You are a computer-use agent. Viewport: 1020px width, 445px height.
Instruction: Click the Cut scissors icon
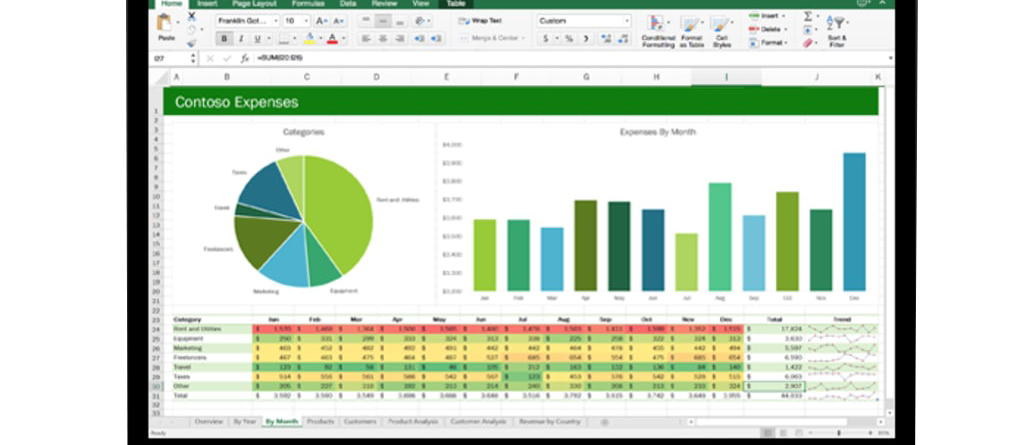coord(192,17)
